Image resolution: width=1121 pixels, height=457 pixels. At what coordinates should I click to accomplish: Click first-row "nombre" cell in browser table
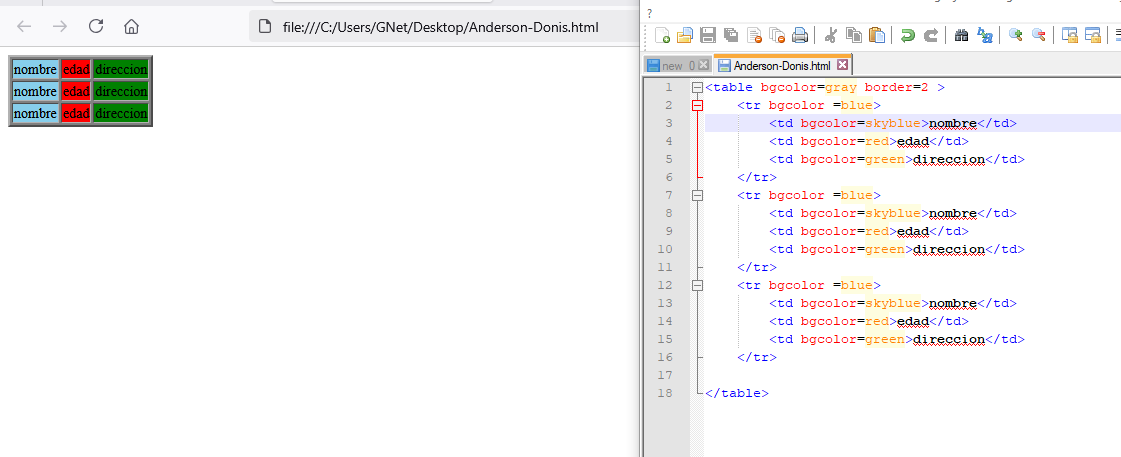[x=35, y=69]
